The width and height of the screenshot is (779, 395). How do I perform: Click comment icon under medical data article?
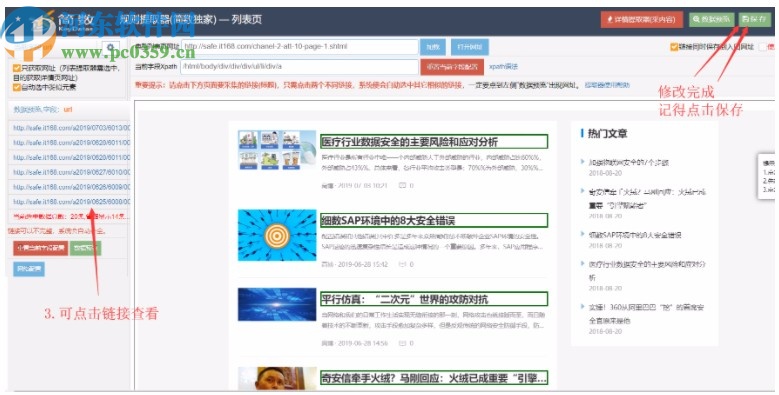[403, 185]
